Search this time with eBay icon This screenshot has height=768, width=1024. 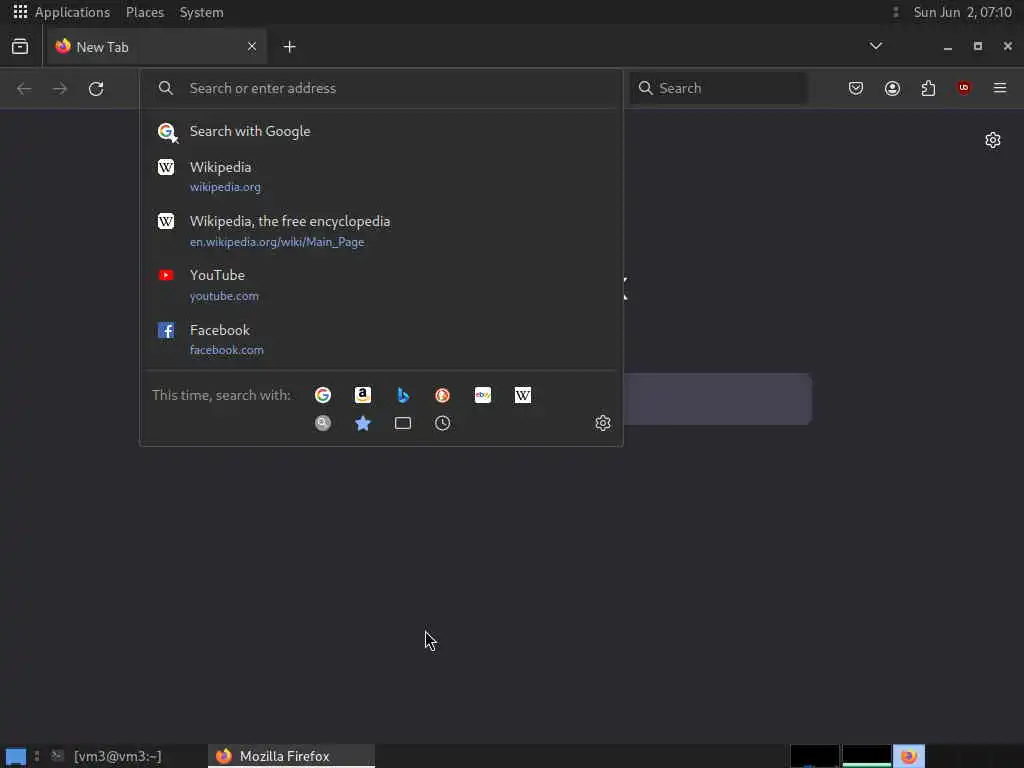[x=483, y=395]
